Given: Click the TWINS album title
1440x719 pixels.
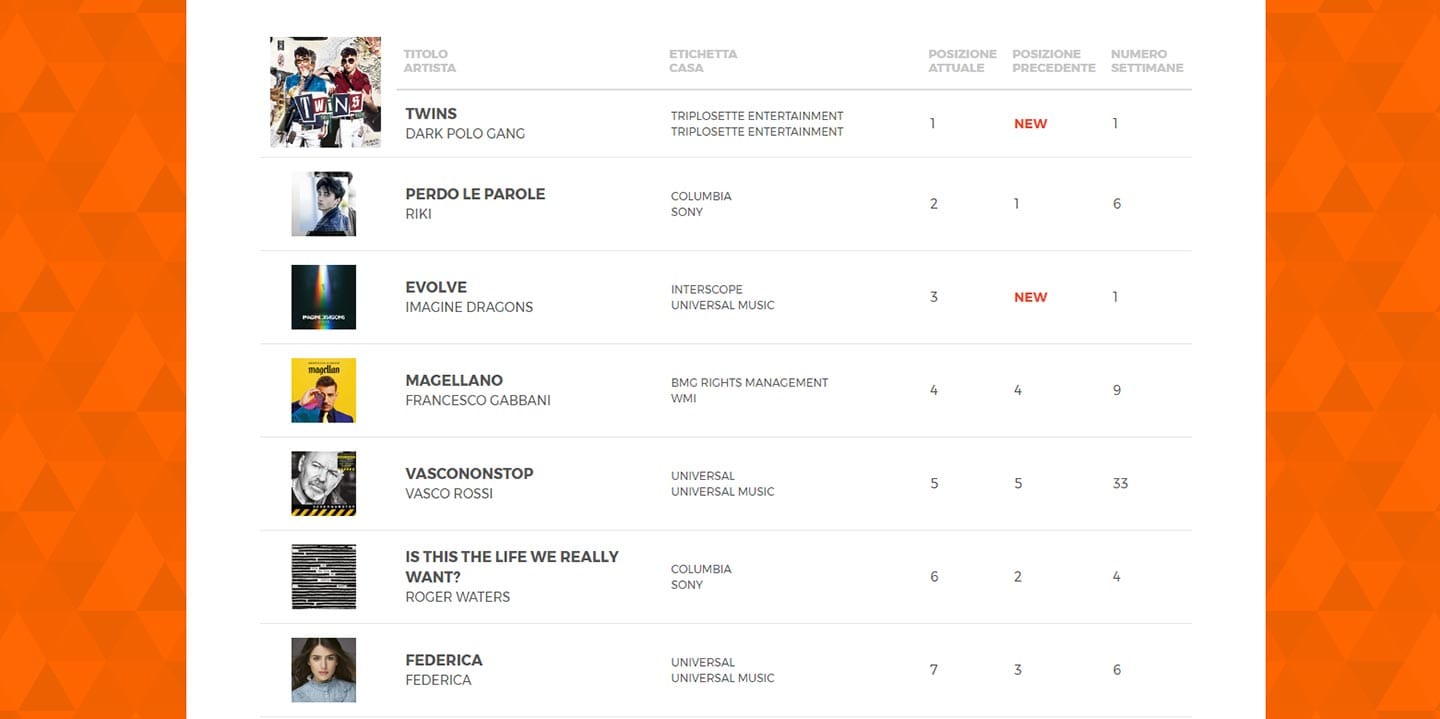Looking at the screenshot, I should point(431,114).
